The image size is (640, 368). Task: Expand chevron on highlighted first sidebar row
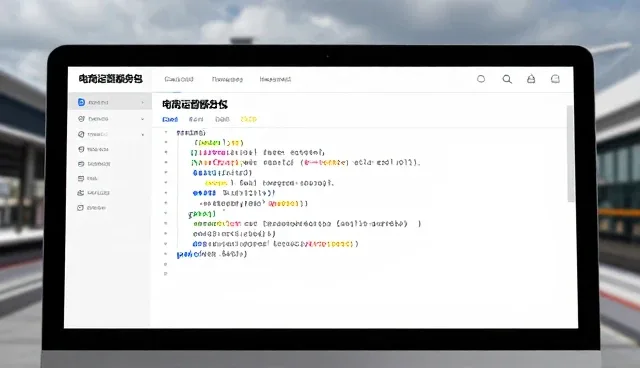click(x=142, y=102)
